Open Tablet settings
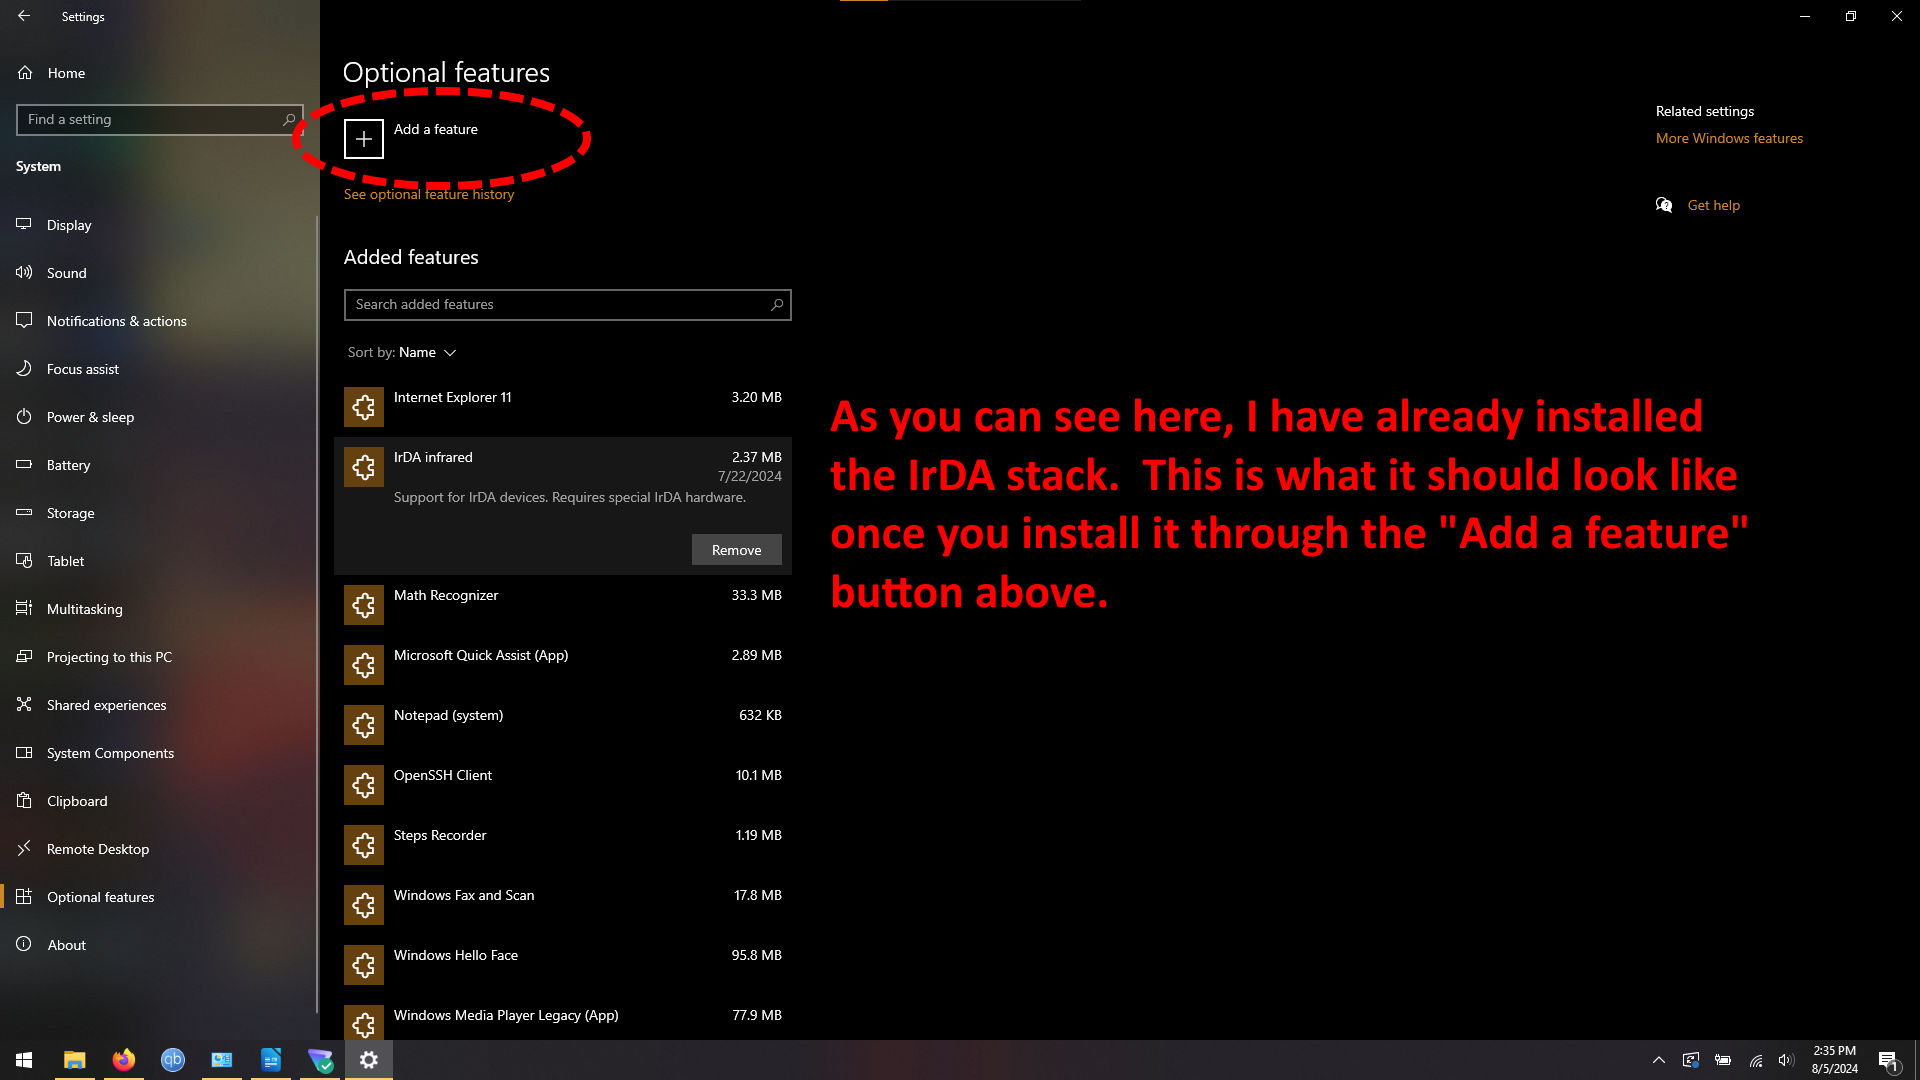 (160, 561)
